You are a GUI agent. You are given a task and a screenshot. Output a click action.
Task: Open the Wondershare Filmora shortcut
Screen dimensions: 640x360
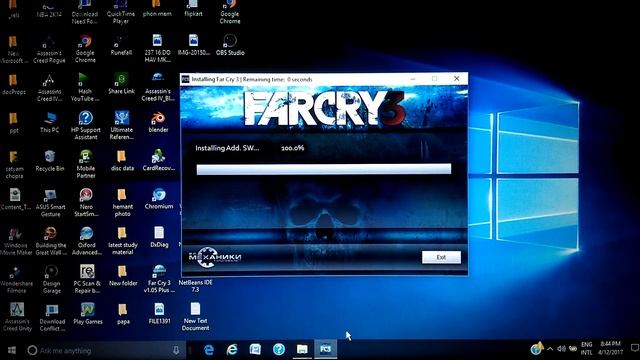[x=16, y=279]
